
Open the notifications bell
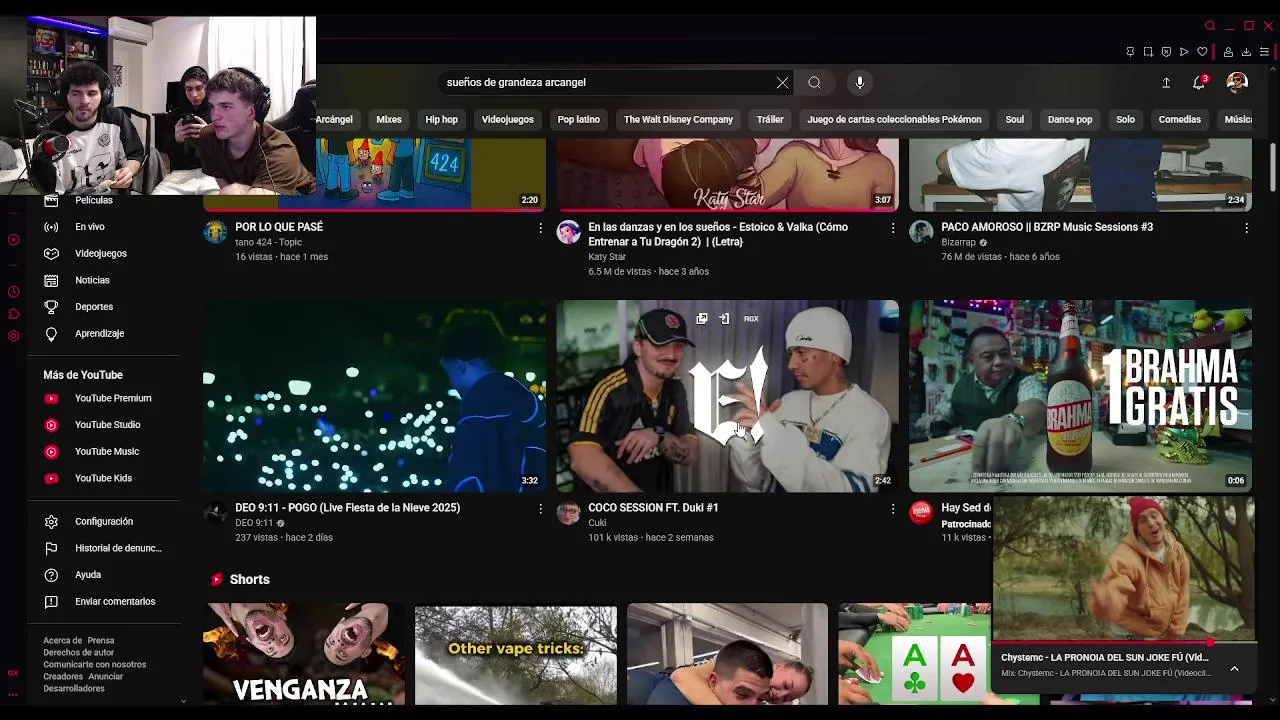(1199, 82)
